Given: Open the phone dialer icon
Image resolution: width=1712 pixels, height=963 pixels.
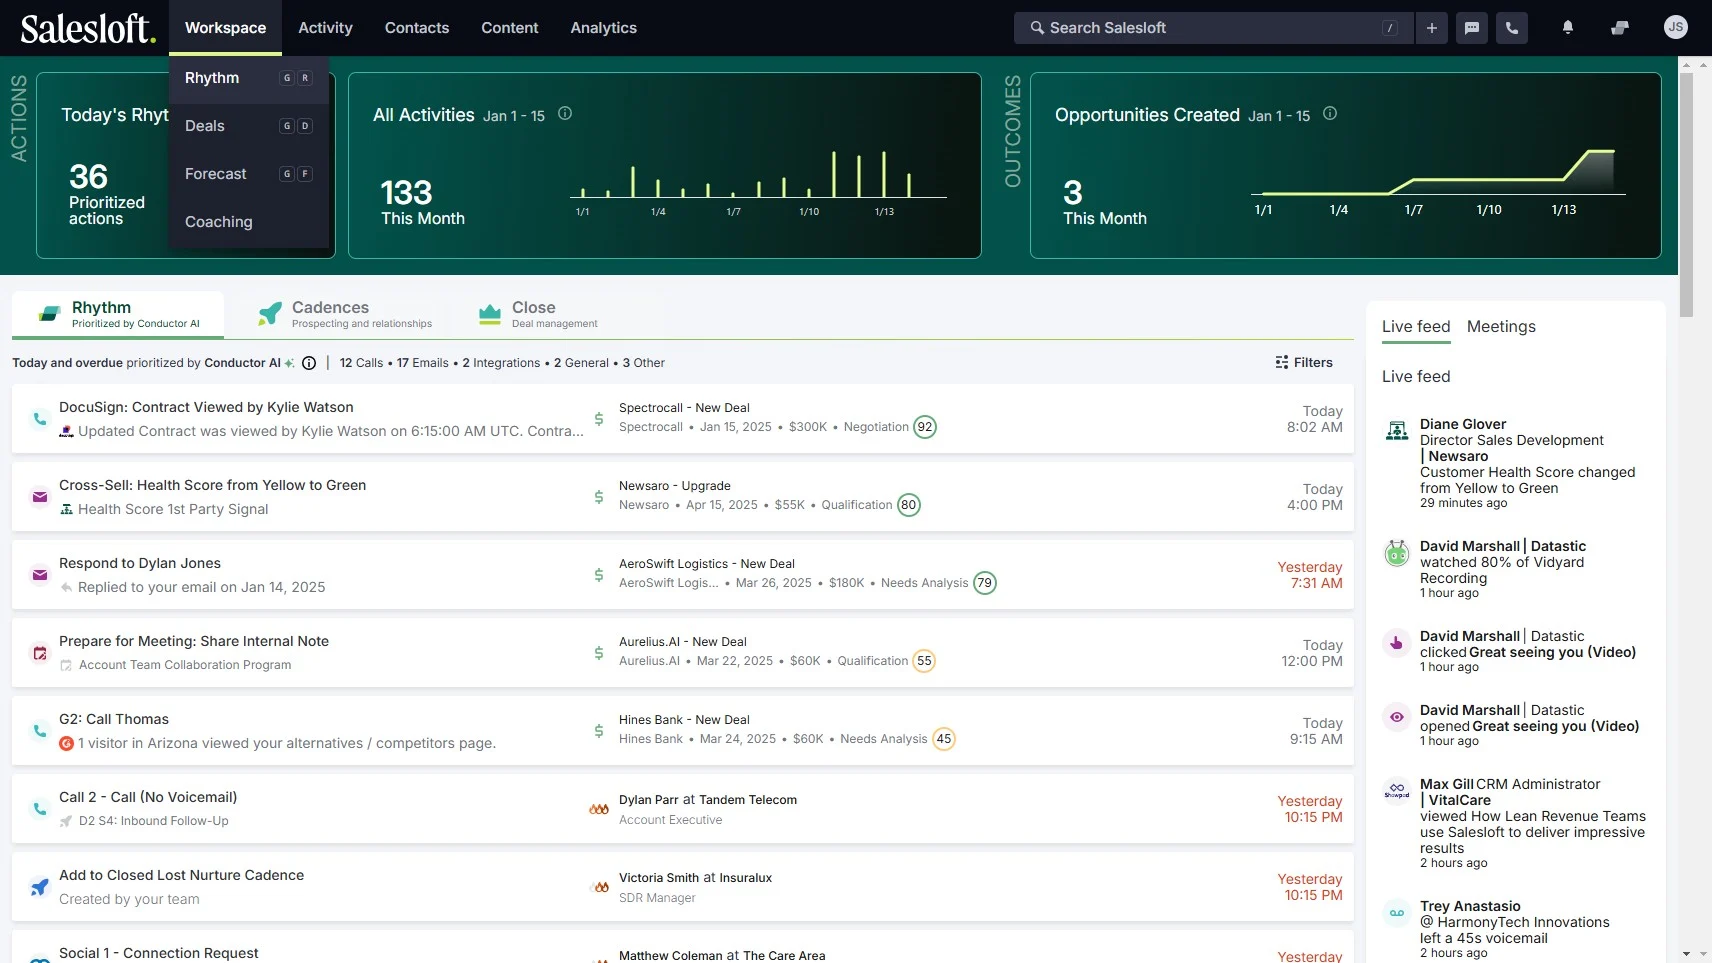Looking at the screenshot, I should coord(1511,28).
